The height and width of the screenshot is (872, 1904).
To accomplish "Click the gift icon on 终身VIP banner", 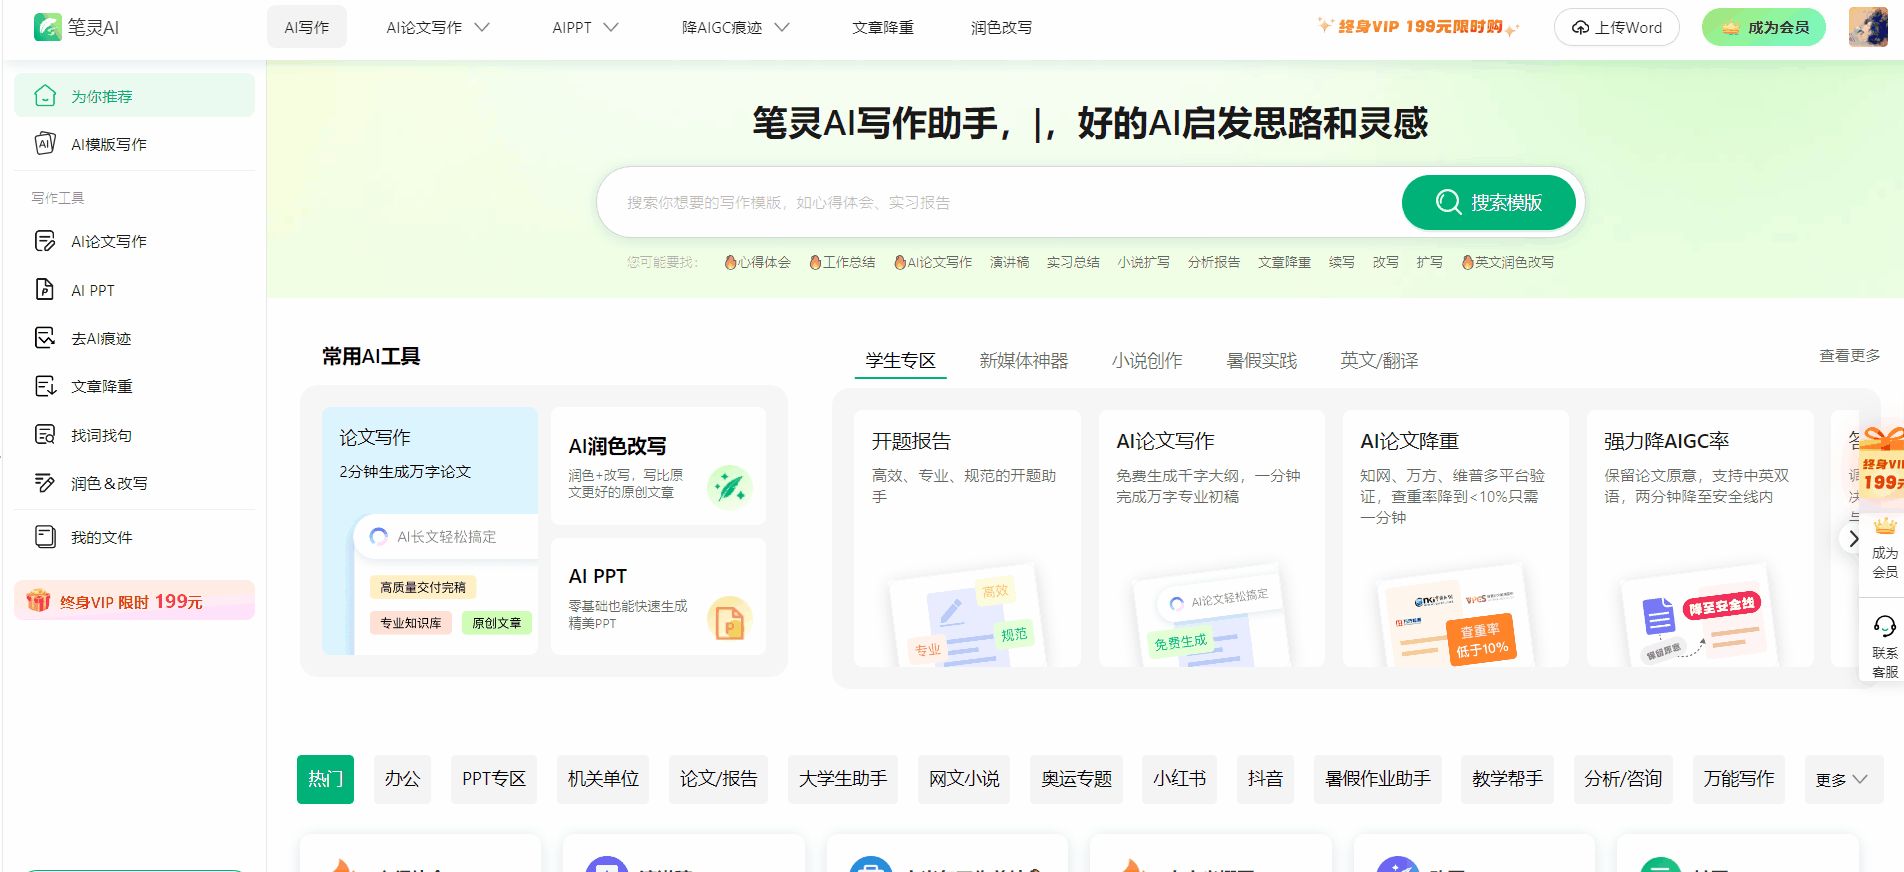I will pyautogui.click(x=38, y=600).
